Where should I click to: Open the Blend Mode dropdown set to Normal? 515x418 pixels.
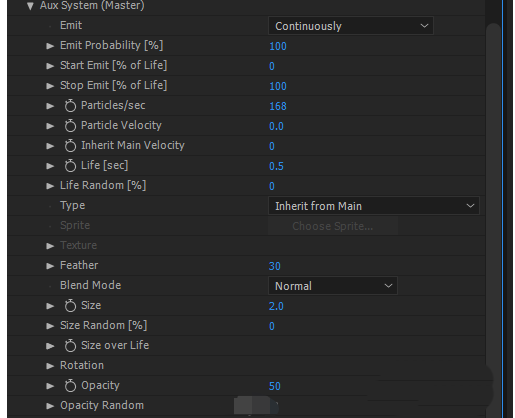pyautogui.click(x=333, y=286)
